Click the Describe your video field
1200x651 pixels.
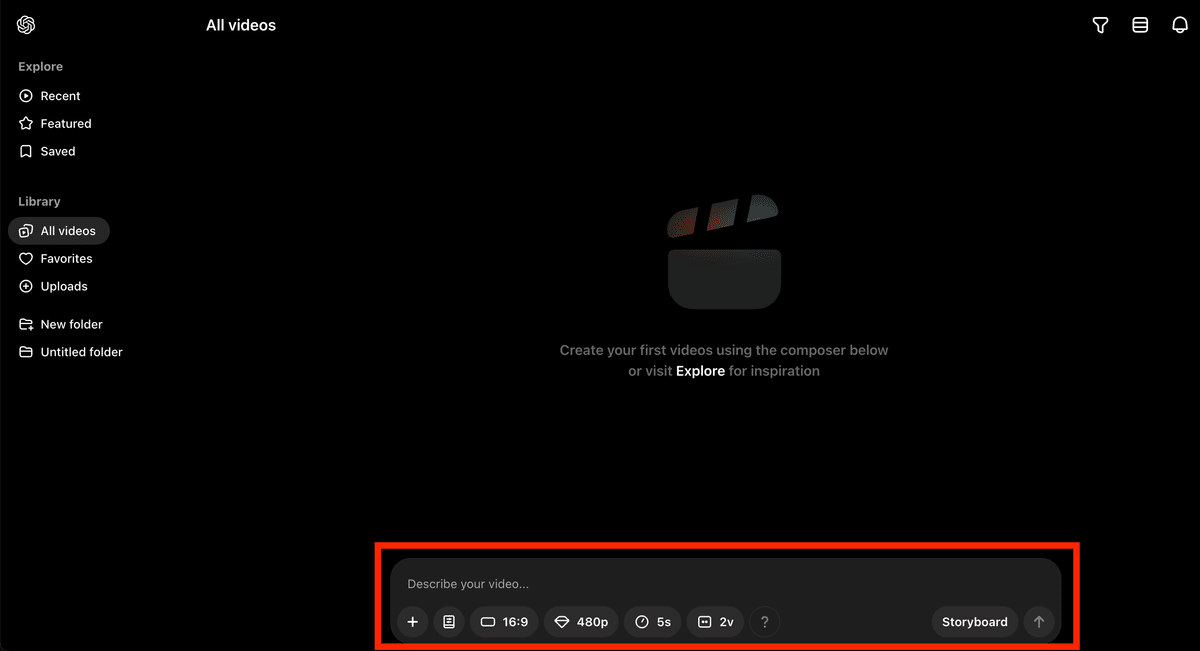click(x=725, y=584)
